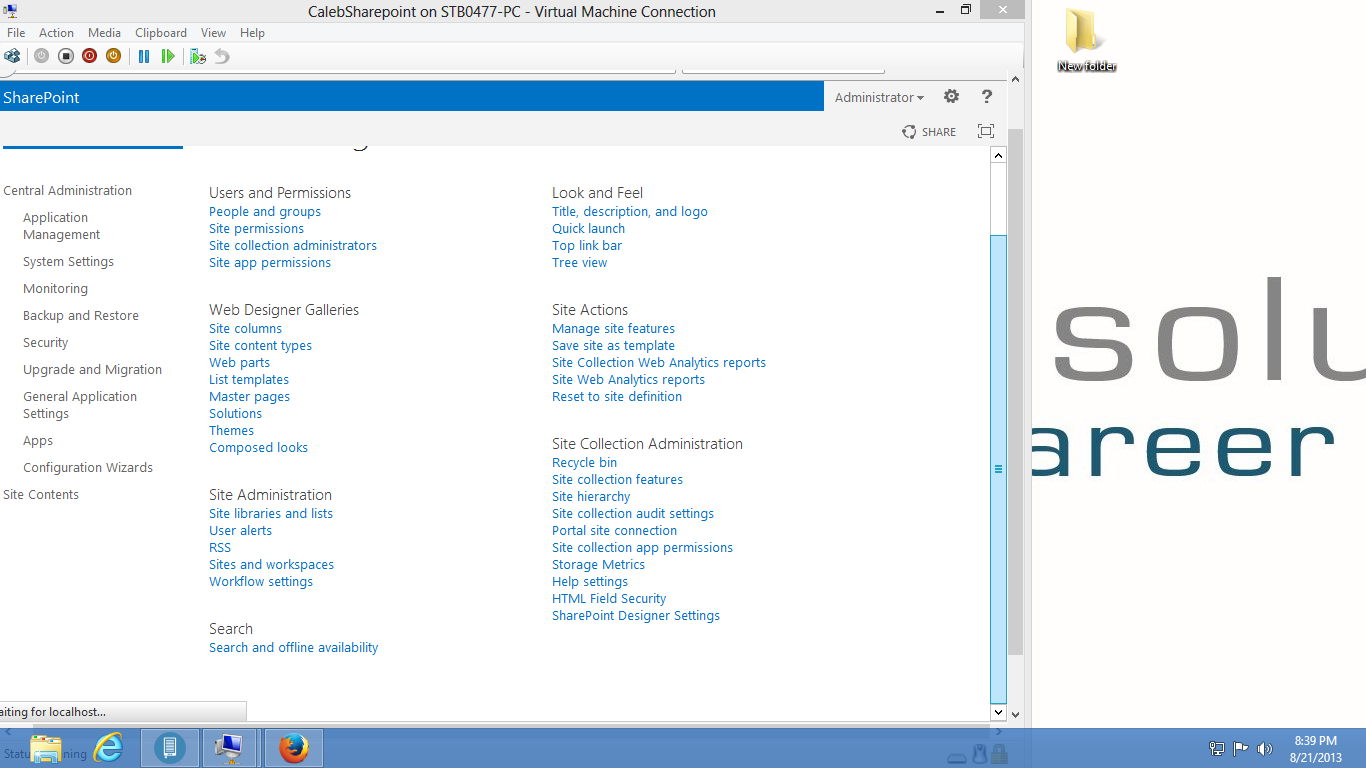The height and width of the screenshot is (768, 1366).
Task: Click the red Shut Down button
Action: click(89, 57)
